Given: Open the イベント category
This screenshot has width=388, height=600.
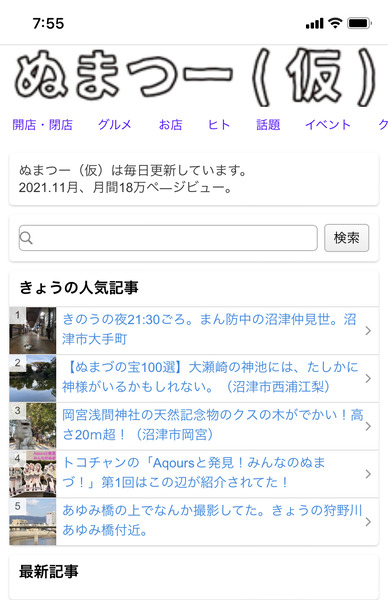Looking at the screenshot, I should 328,125.
